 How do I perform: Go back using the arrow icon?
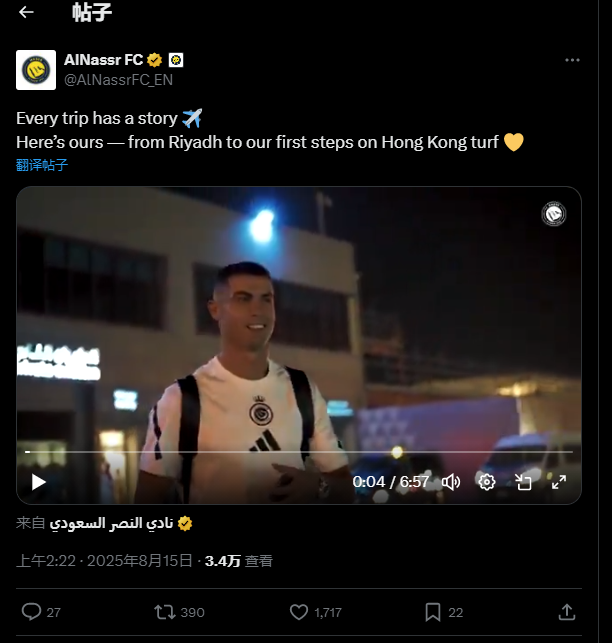[26, 12]
